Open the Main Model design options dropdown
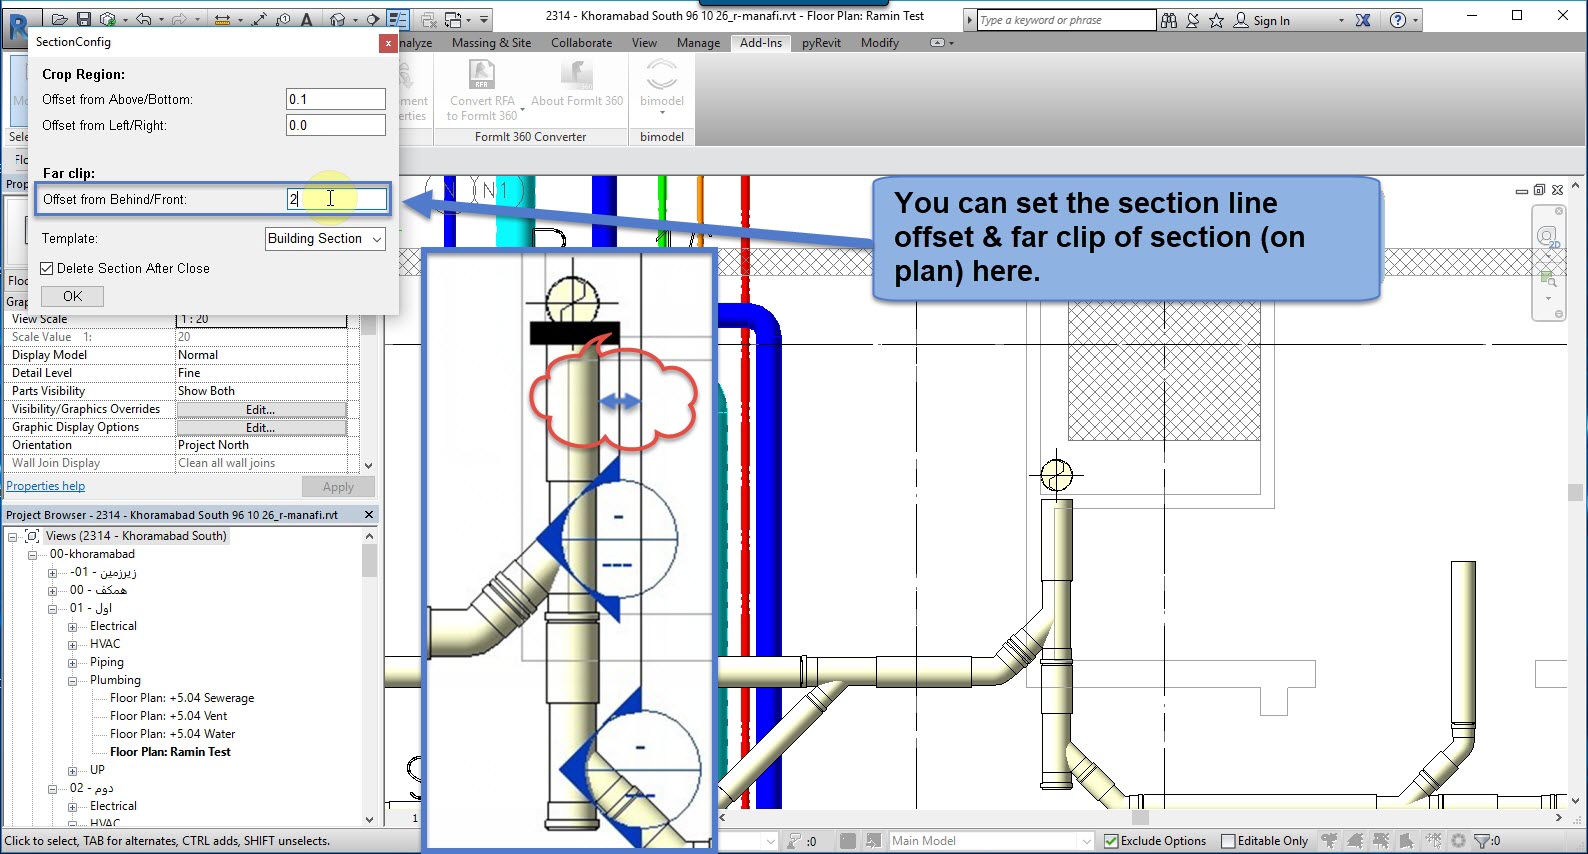Viewport: 1588px width, 854px height. (x=990, y=841)
